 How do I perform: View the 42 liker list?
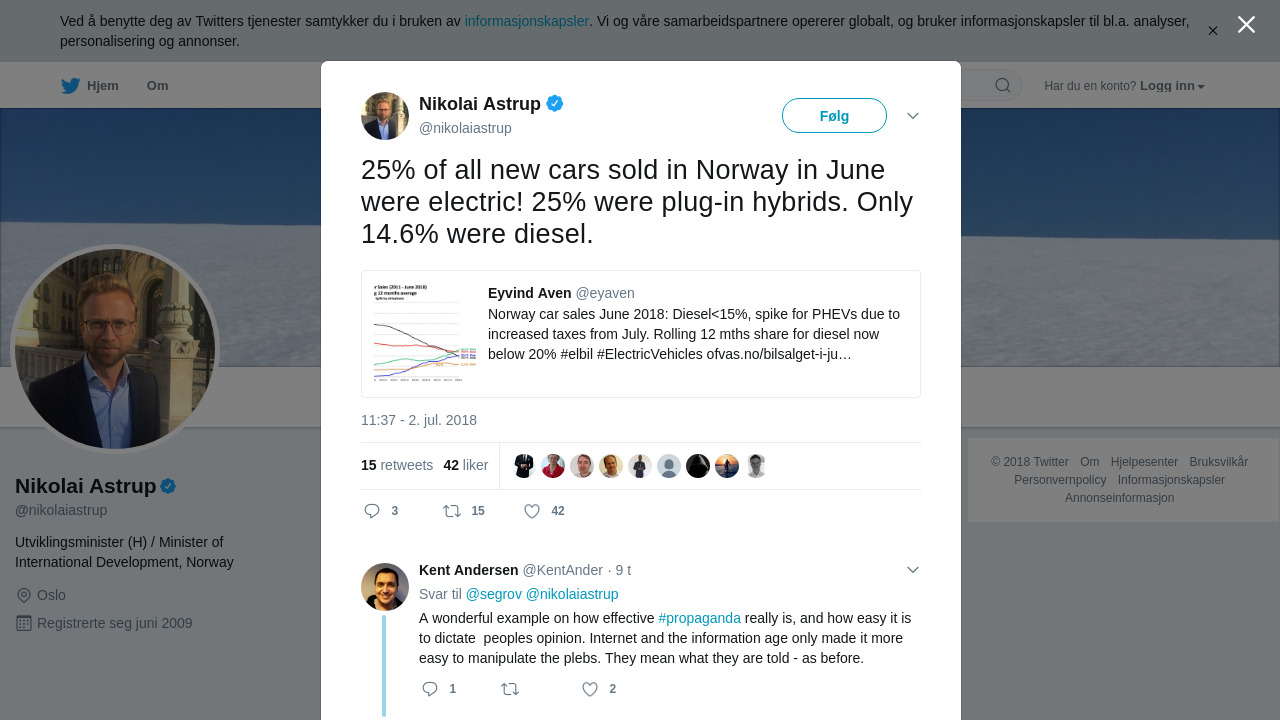click(x=466, y=465)
